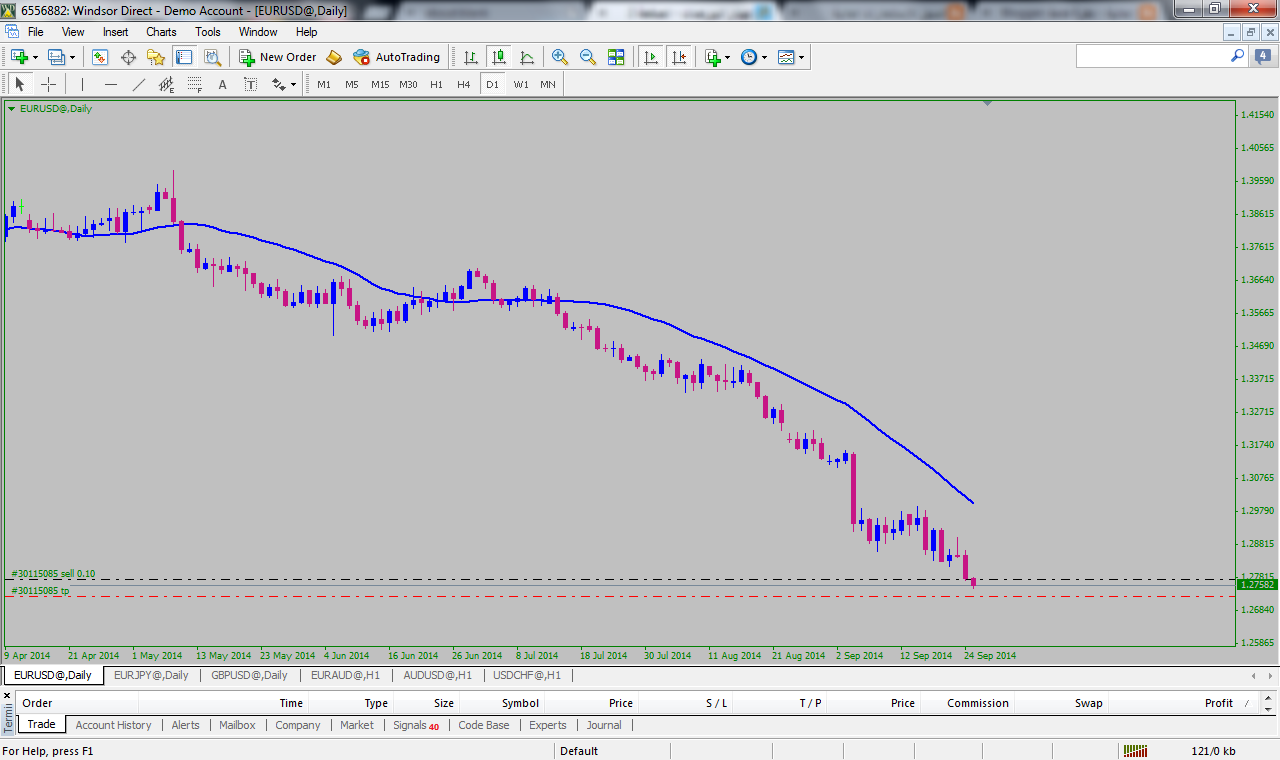Toggle the Terminal panel icon

(184, 57)
